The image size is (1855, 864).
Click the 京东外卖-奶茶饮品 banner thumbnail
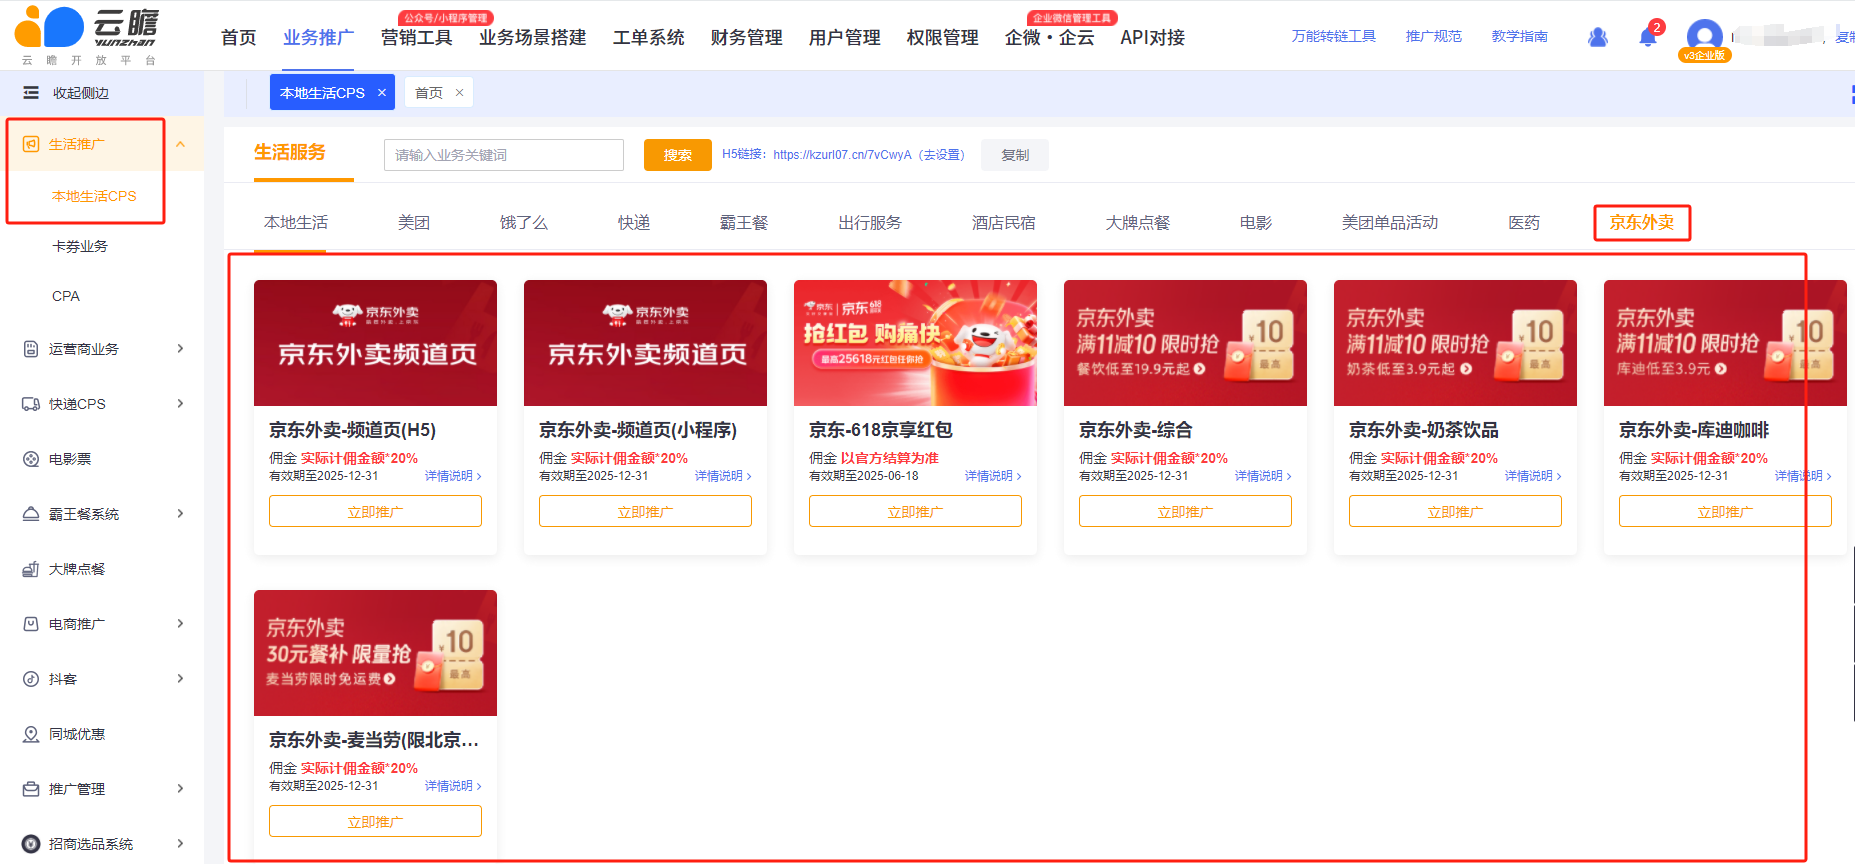coord(1455,343)
